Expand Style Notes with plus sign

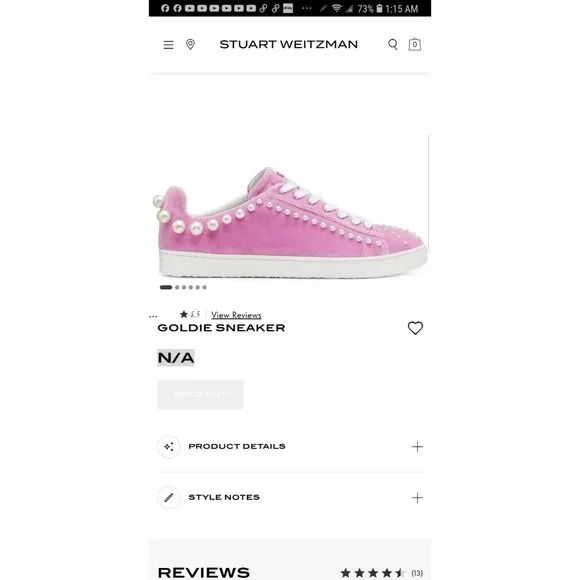pyautogui.click(x=417, y=498)
